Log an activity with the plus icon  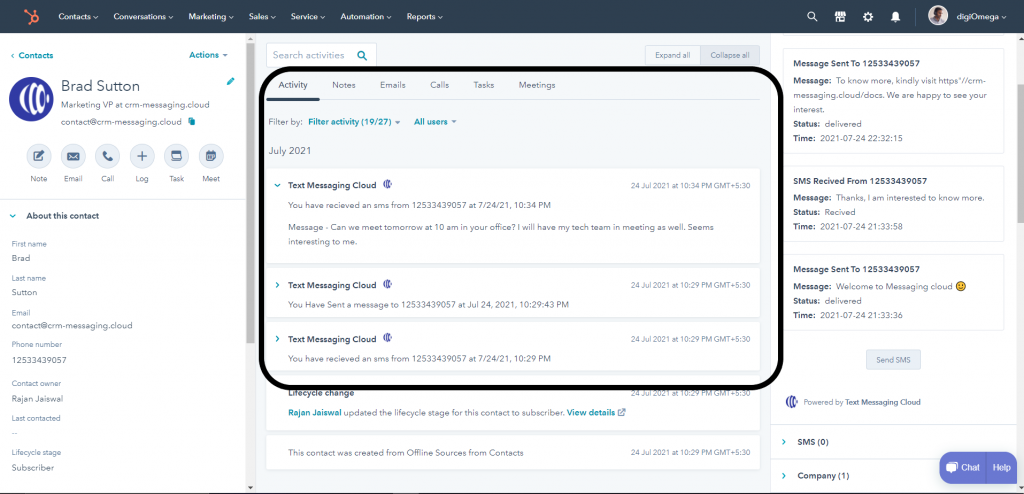(x=142, y=156)
